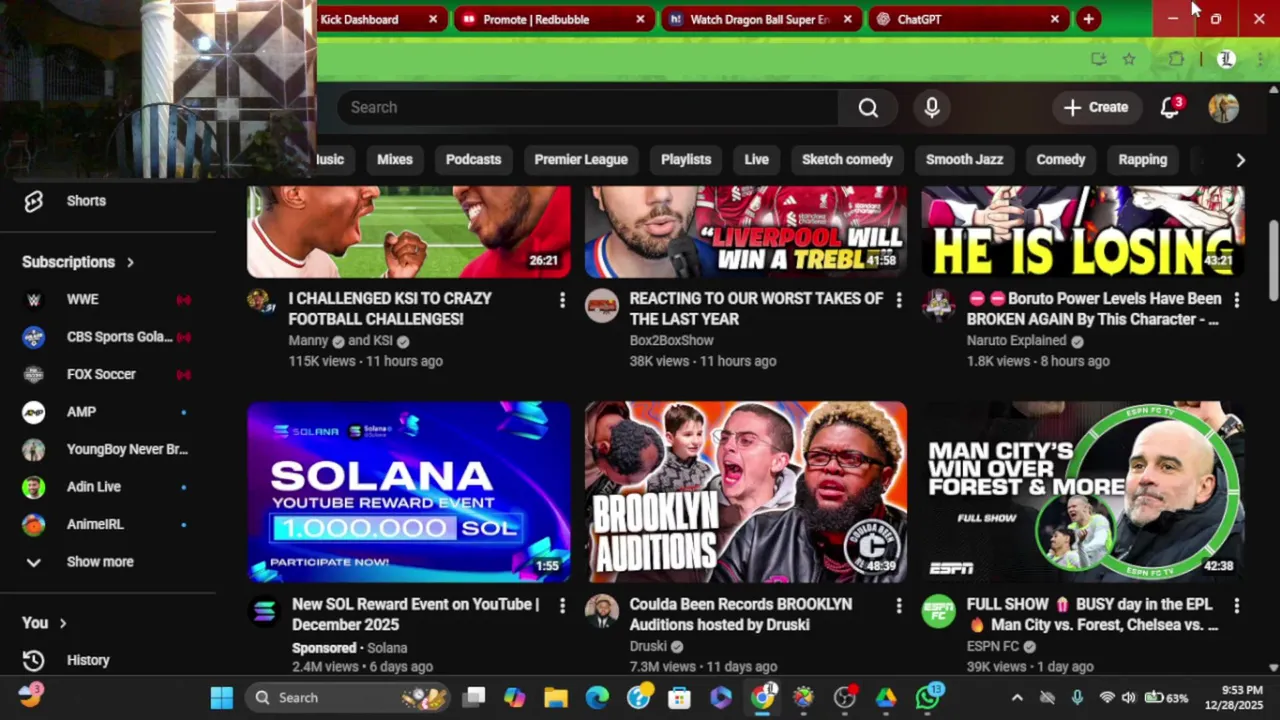Play the Brooklyn Auditions thumbnail
The width and height of the screenshot is (1280, 720).
tap(746, 492)
